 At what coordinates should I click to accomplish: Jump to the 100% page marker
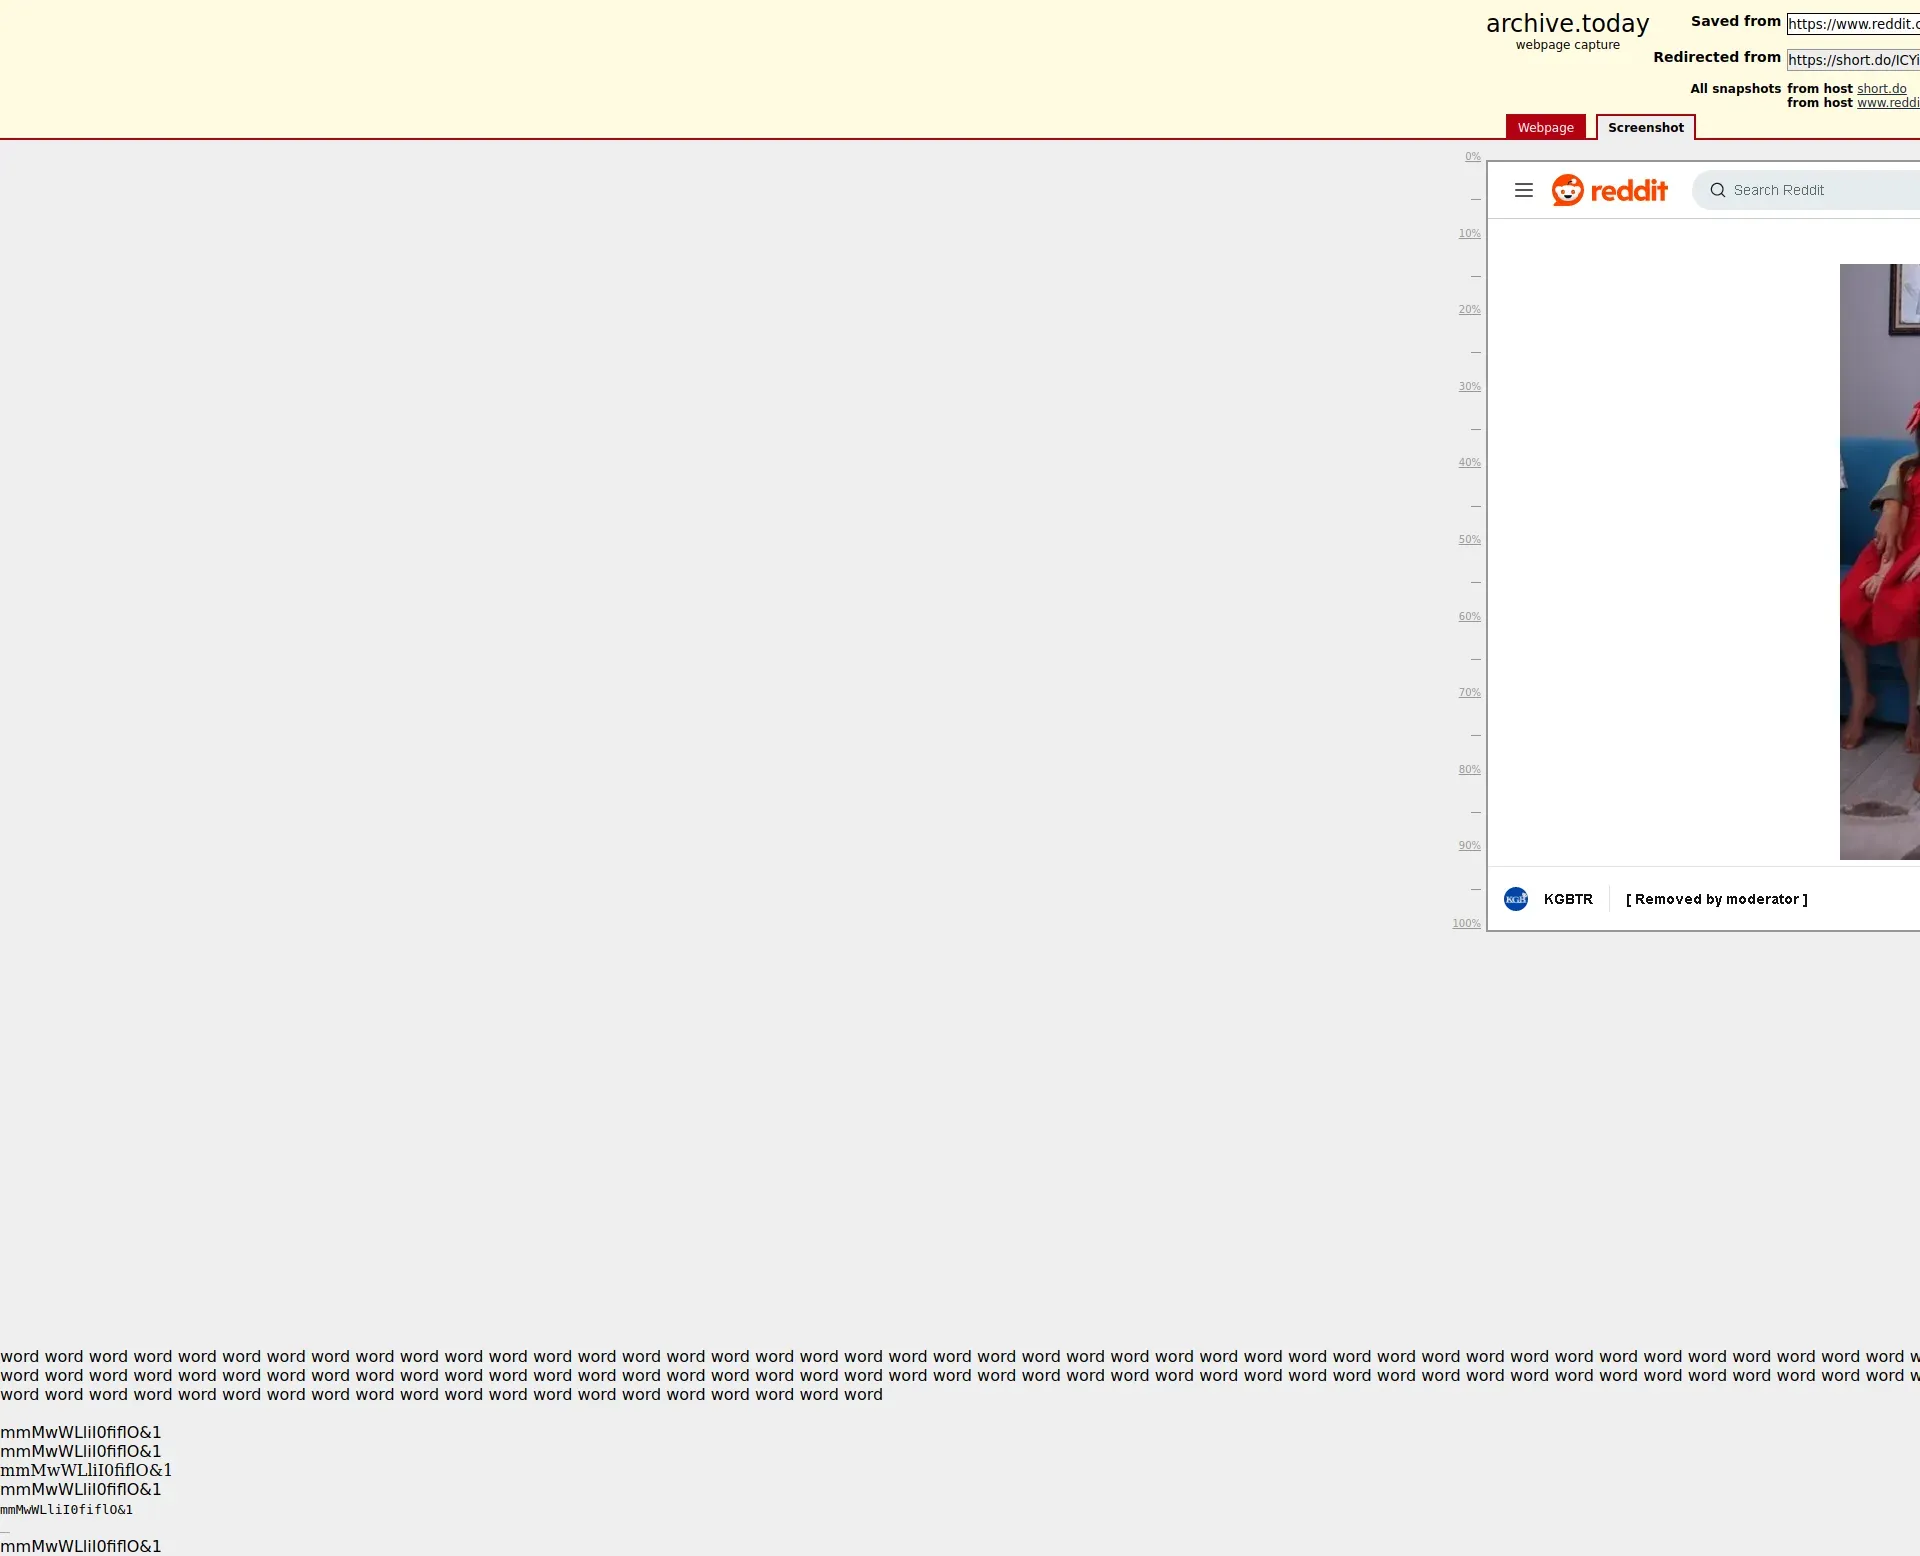tap(1466, 923)
